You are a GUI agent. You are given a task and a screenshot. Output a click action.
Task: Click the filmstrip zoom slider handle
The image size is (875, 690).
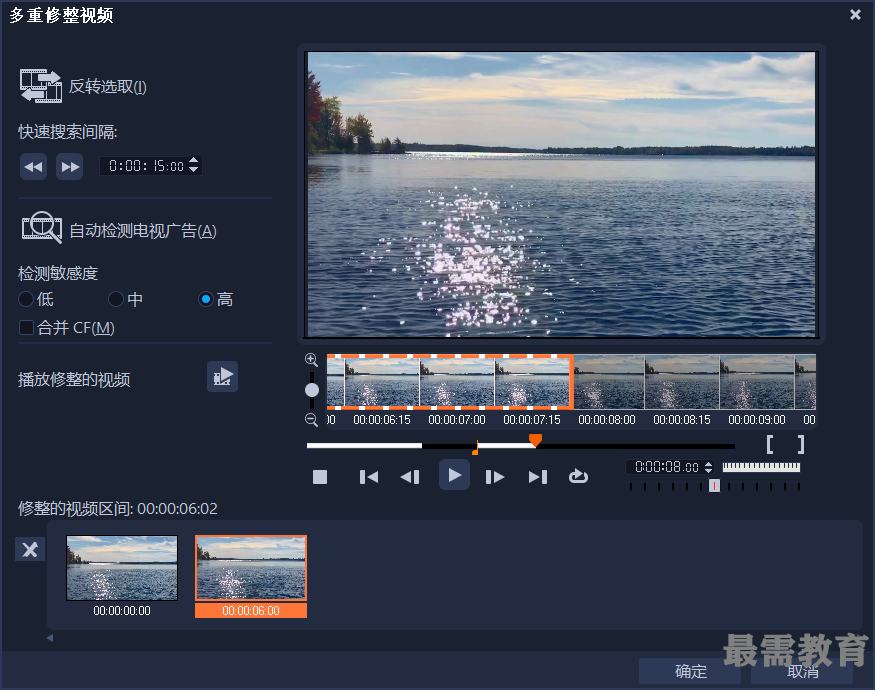tap(312, 390)
